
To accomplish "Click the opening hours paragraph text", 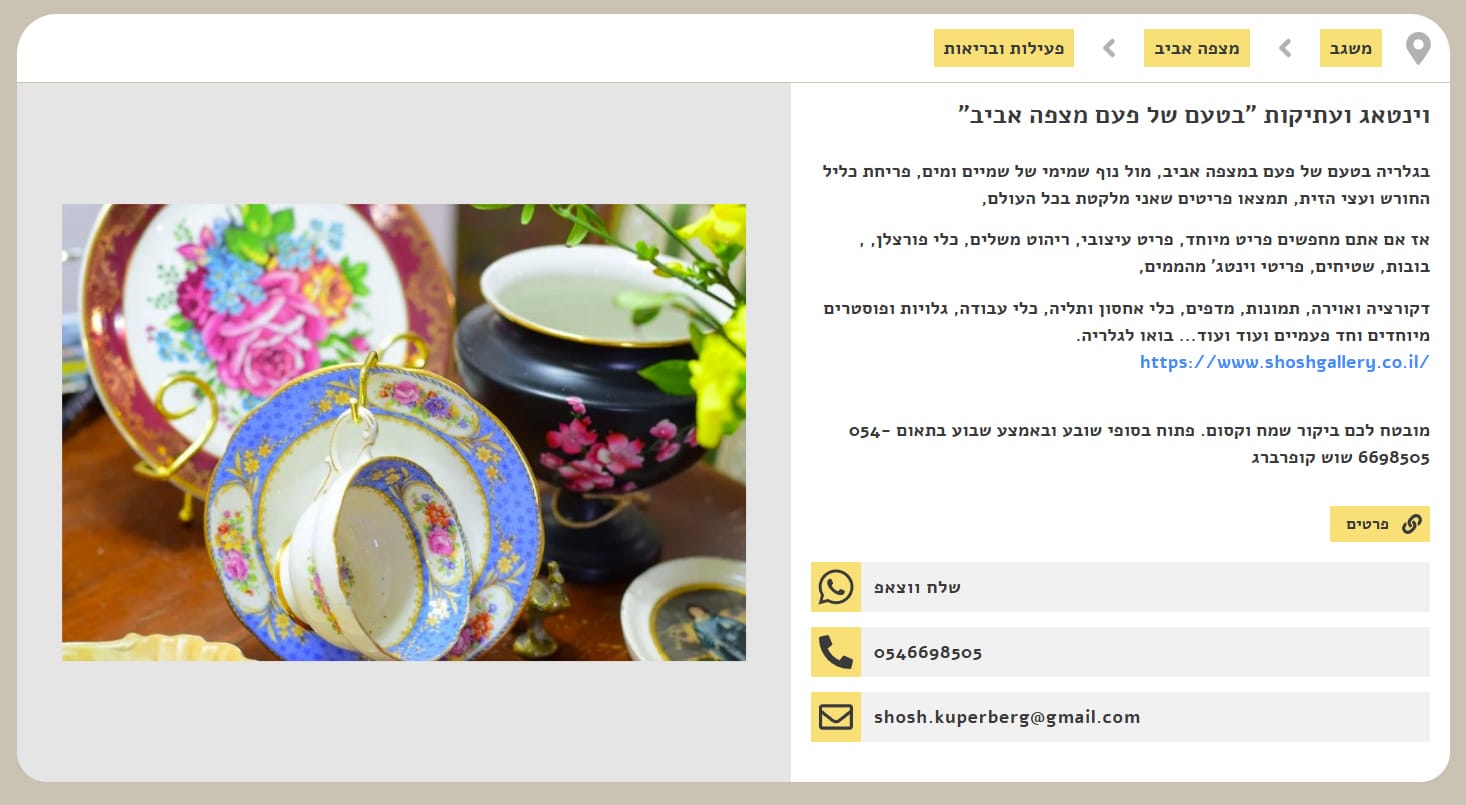I will click(x=1139, y=444).
